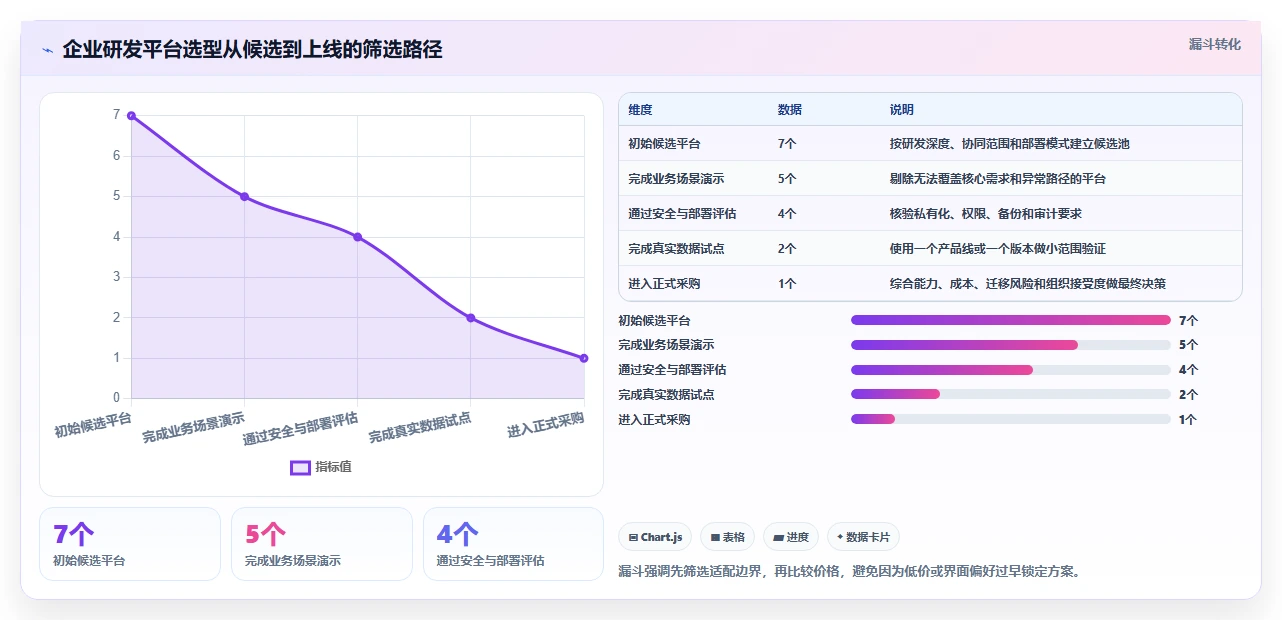Click table value 1个

[787, 284]
